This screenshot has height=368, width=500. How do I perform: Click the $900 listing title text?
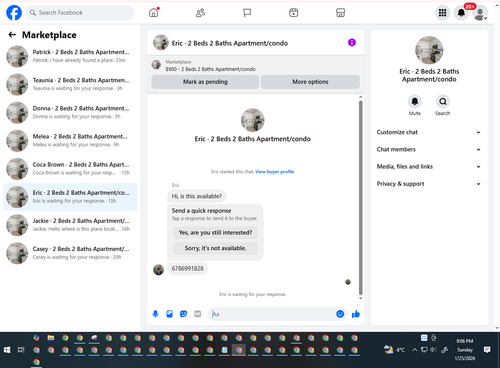210,69
